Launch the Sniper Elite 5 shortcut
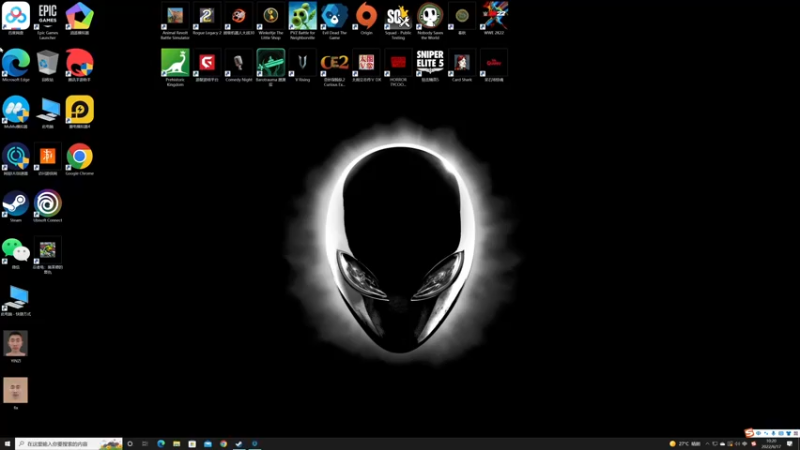 pos(430,65)
